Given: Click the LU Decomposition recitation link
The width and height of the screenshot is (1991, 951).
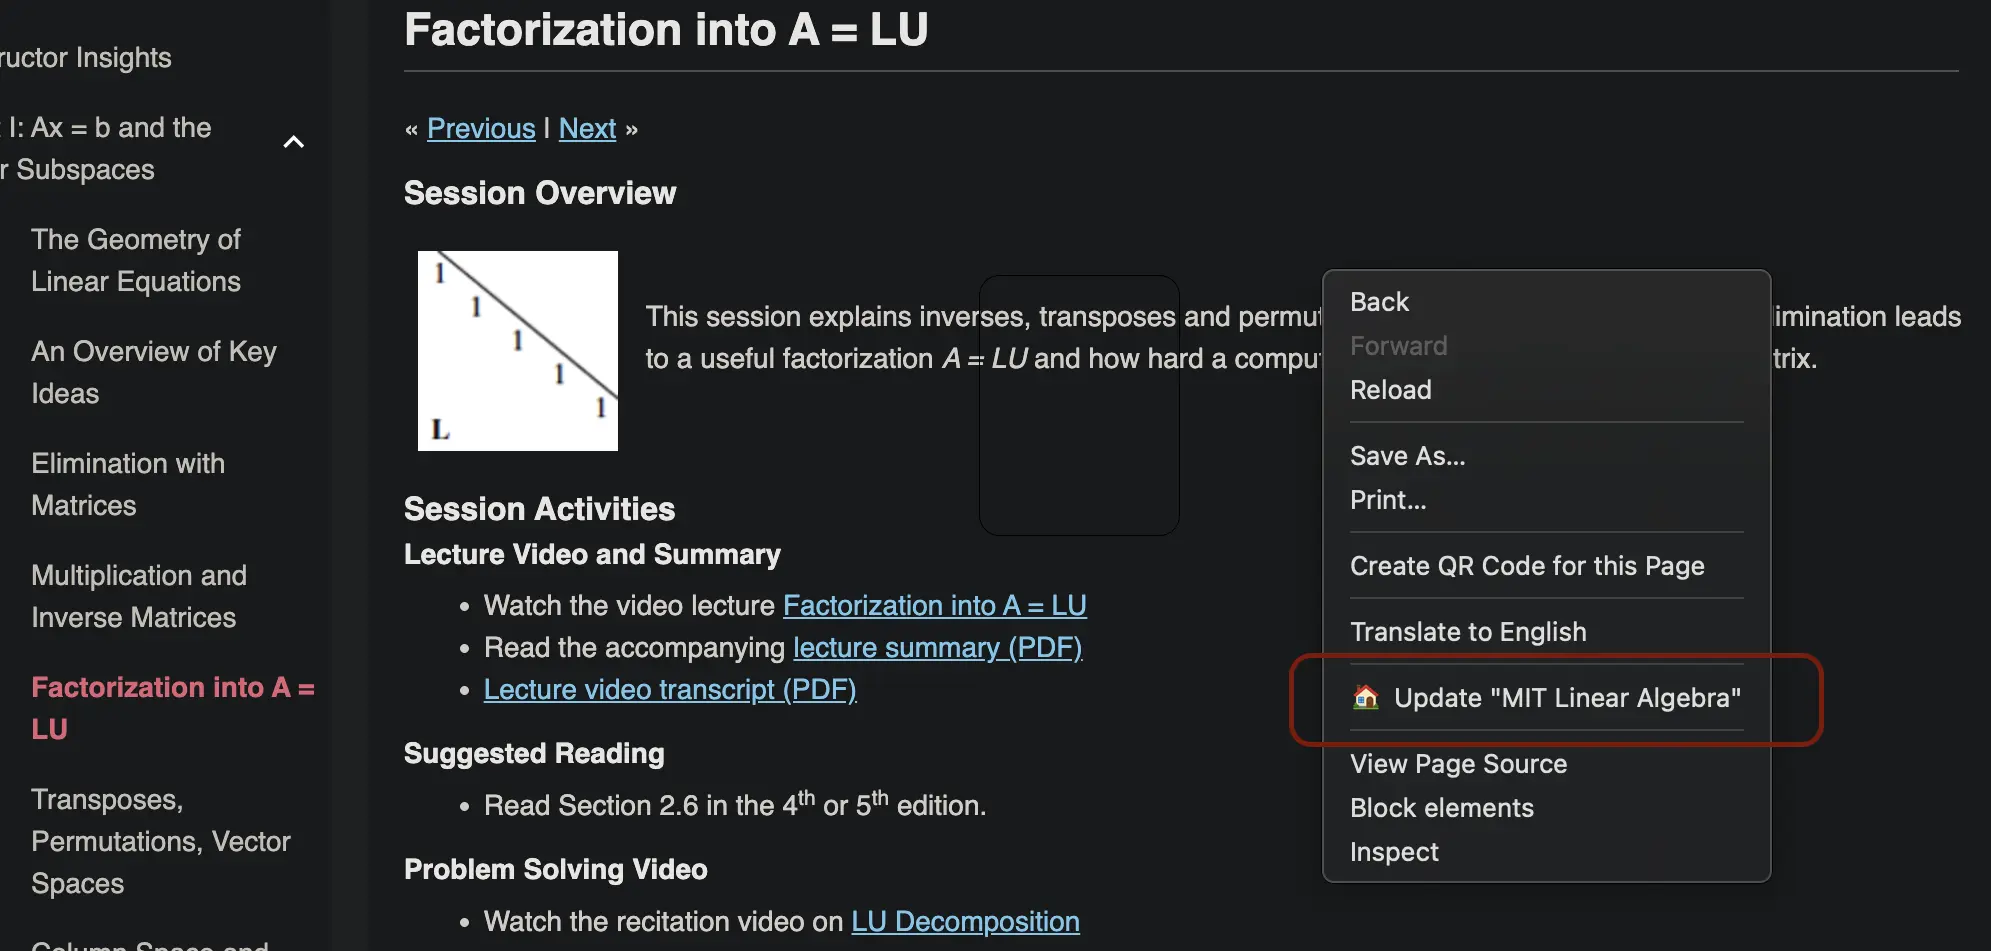Looking at the screenshot, I should 965,922.
